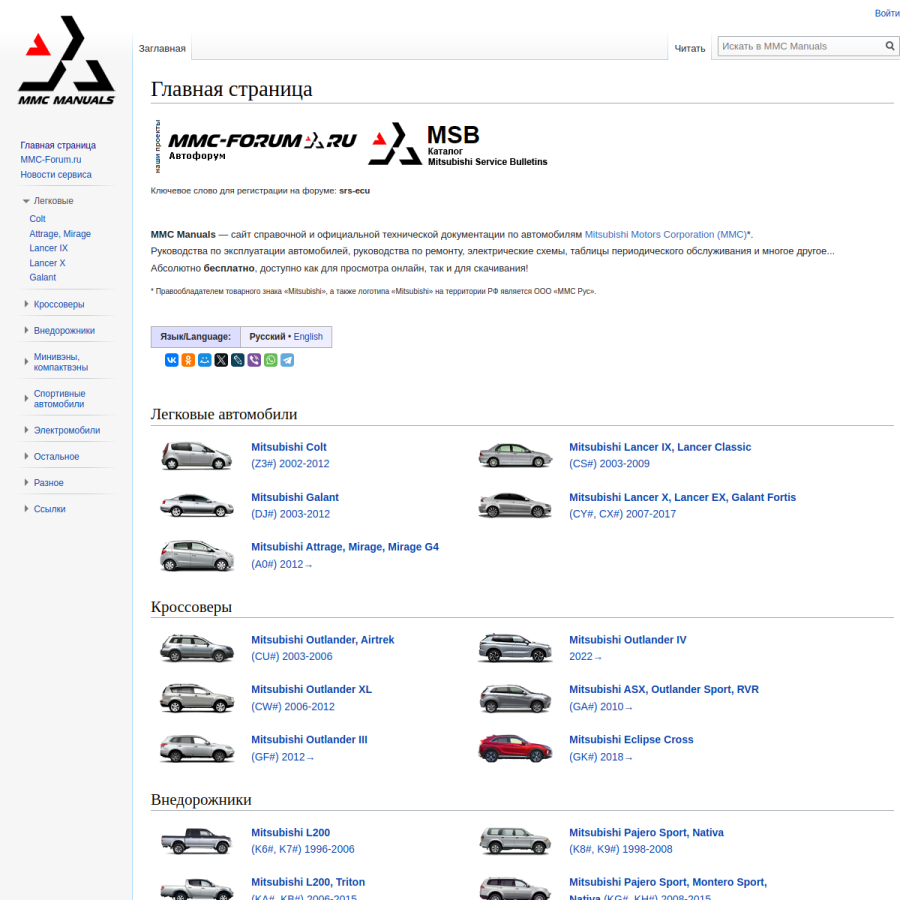Click the Войти login link
Viewport: 900px width, 900px height.
(x=887, y=13)
